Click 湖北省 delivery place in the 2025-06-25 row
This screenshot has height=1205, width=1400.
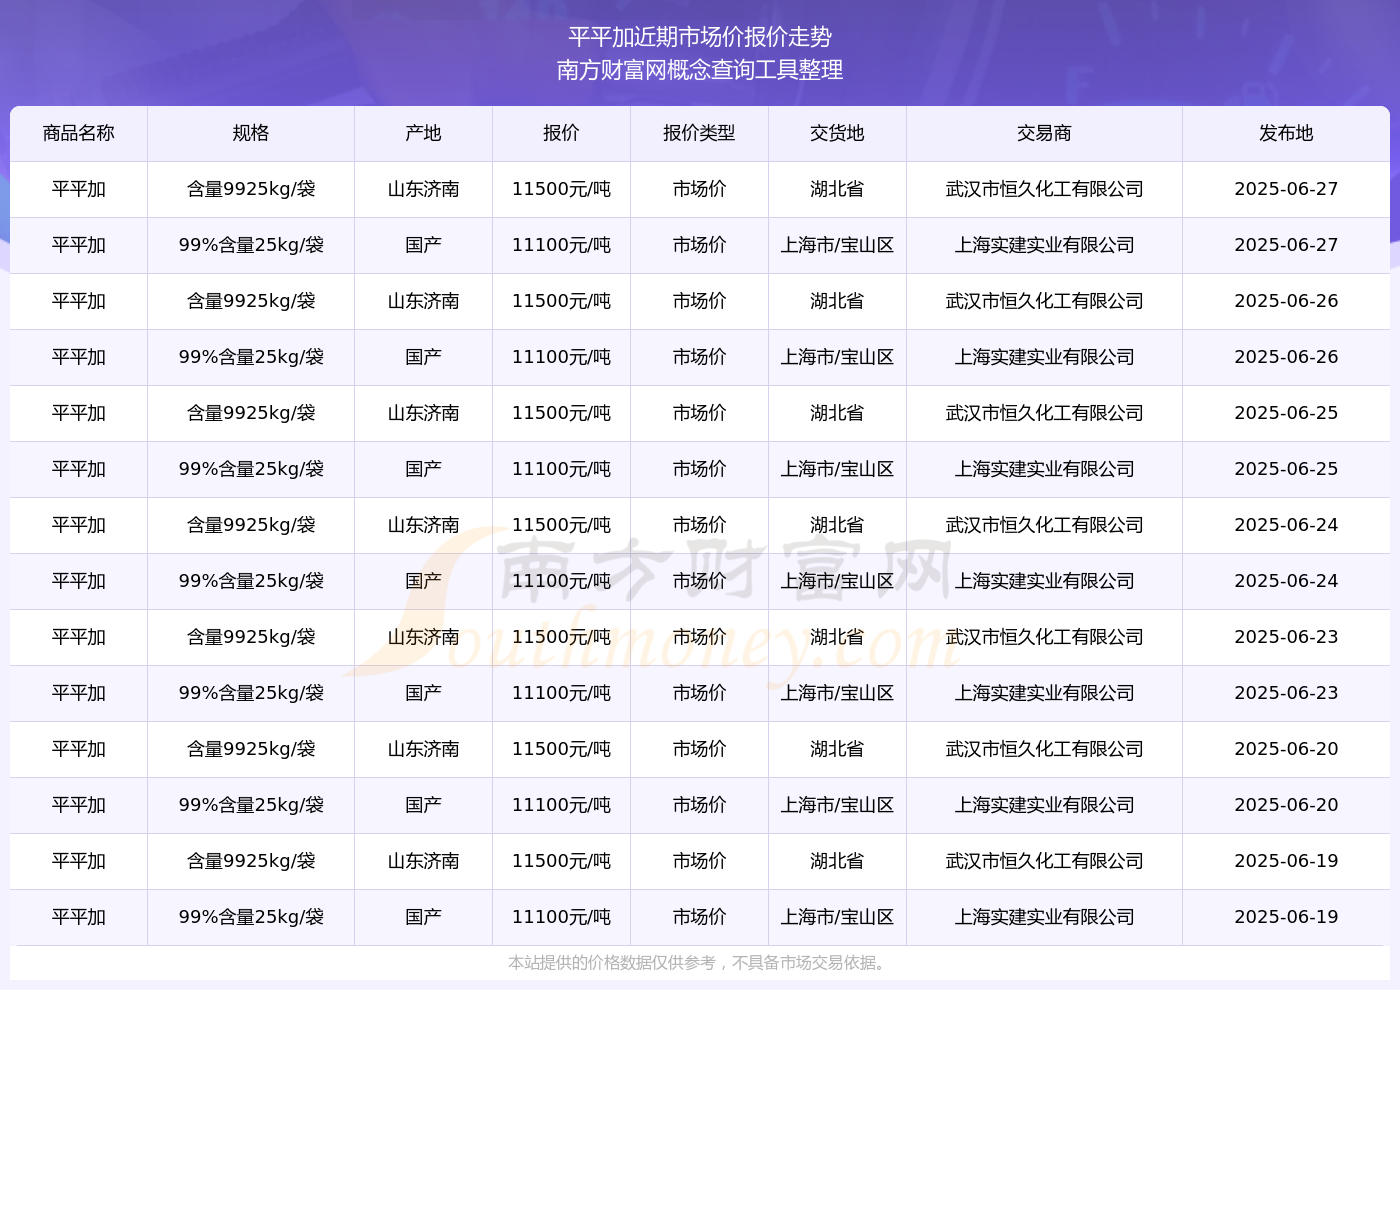[838, 413]
